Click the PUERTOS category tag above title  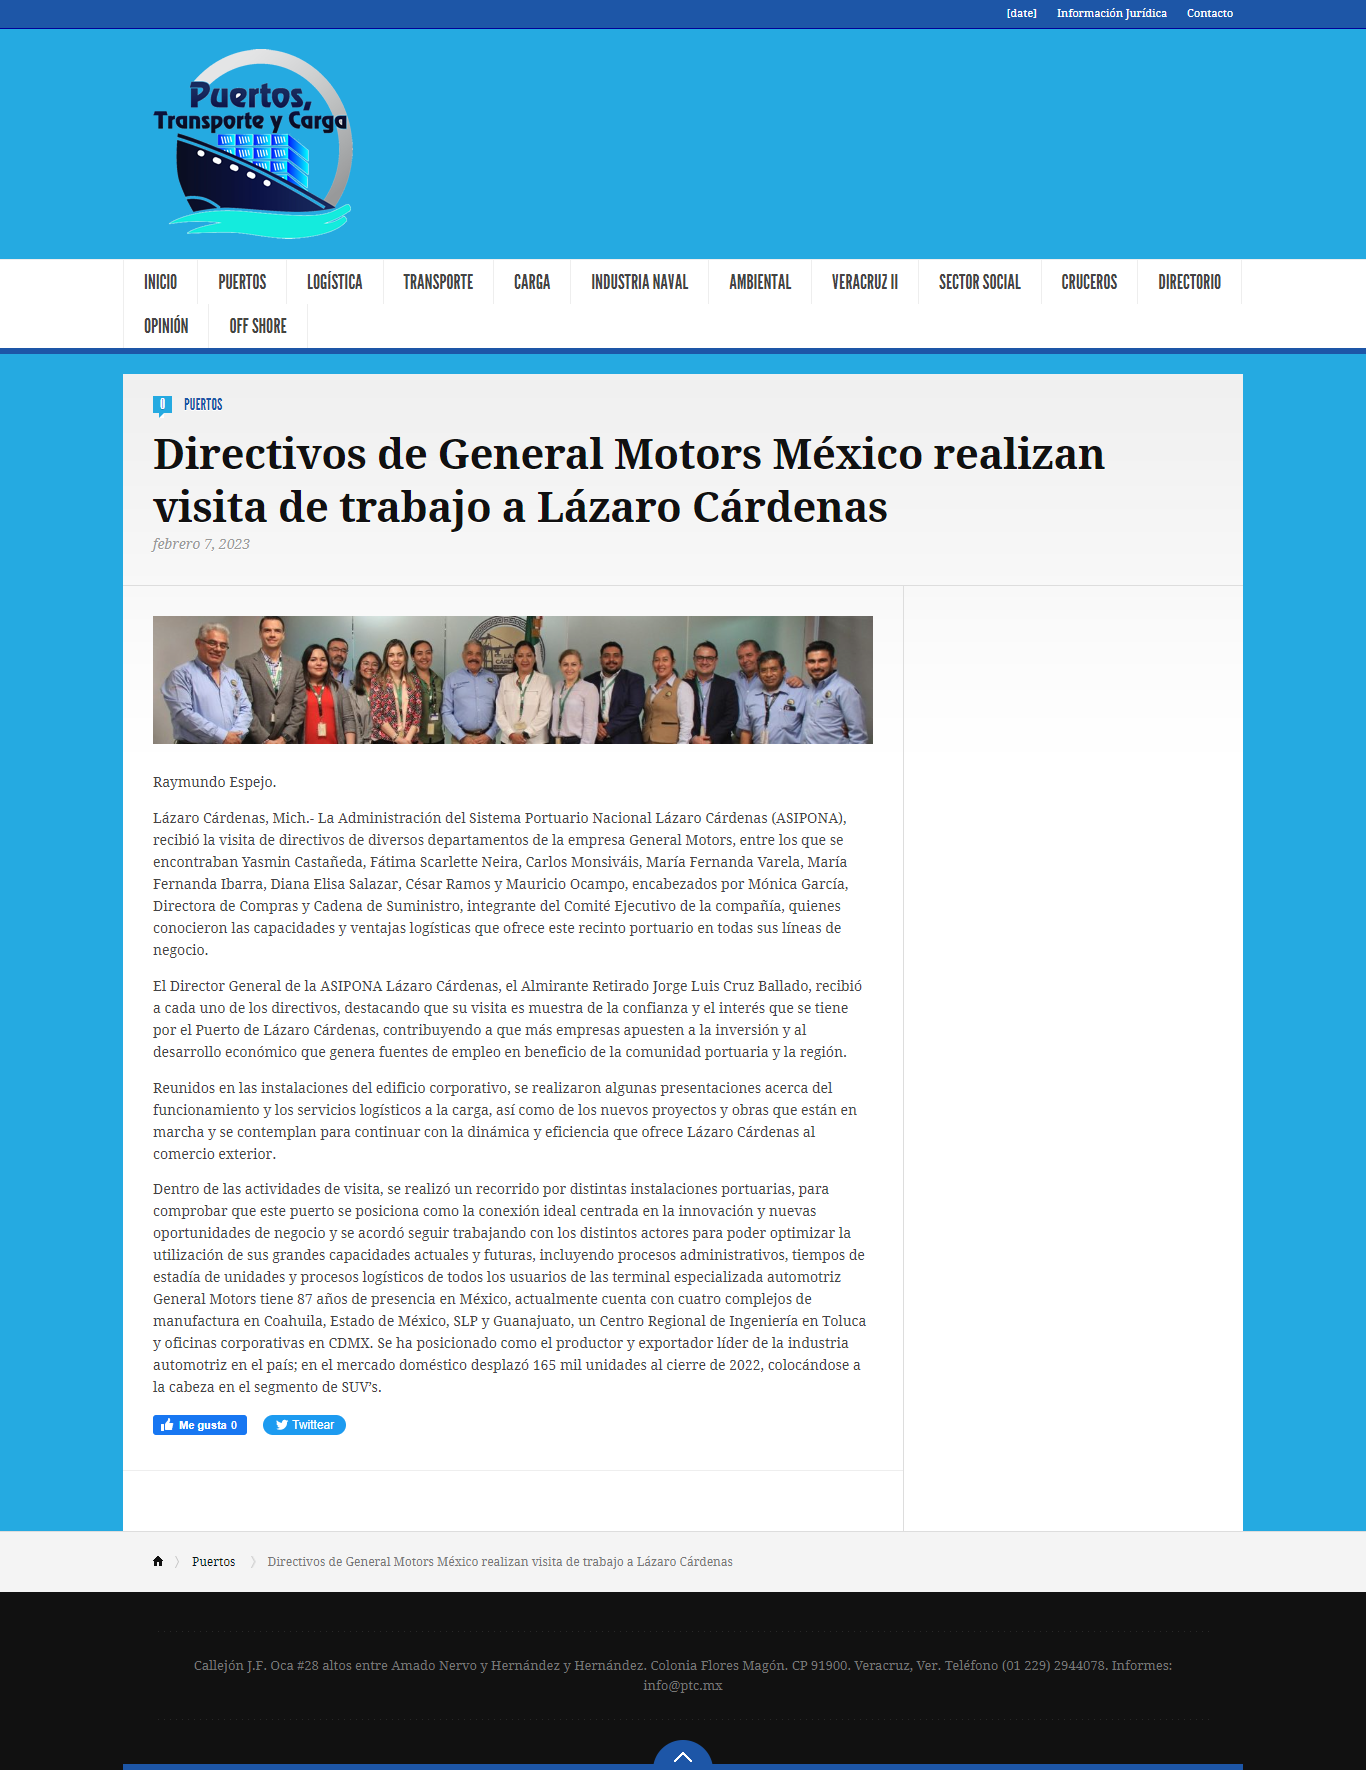pyautogui.click(x=203, y=404)
